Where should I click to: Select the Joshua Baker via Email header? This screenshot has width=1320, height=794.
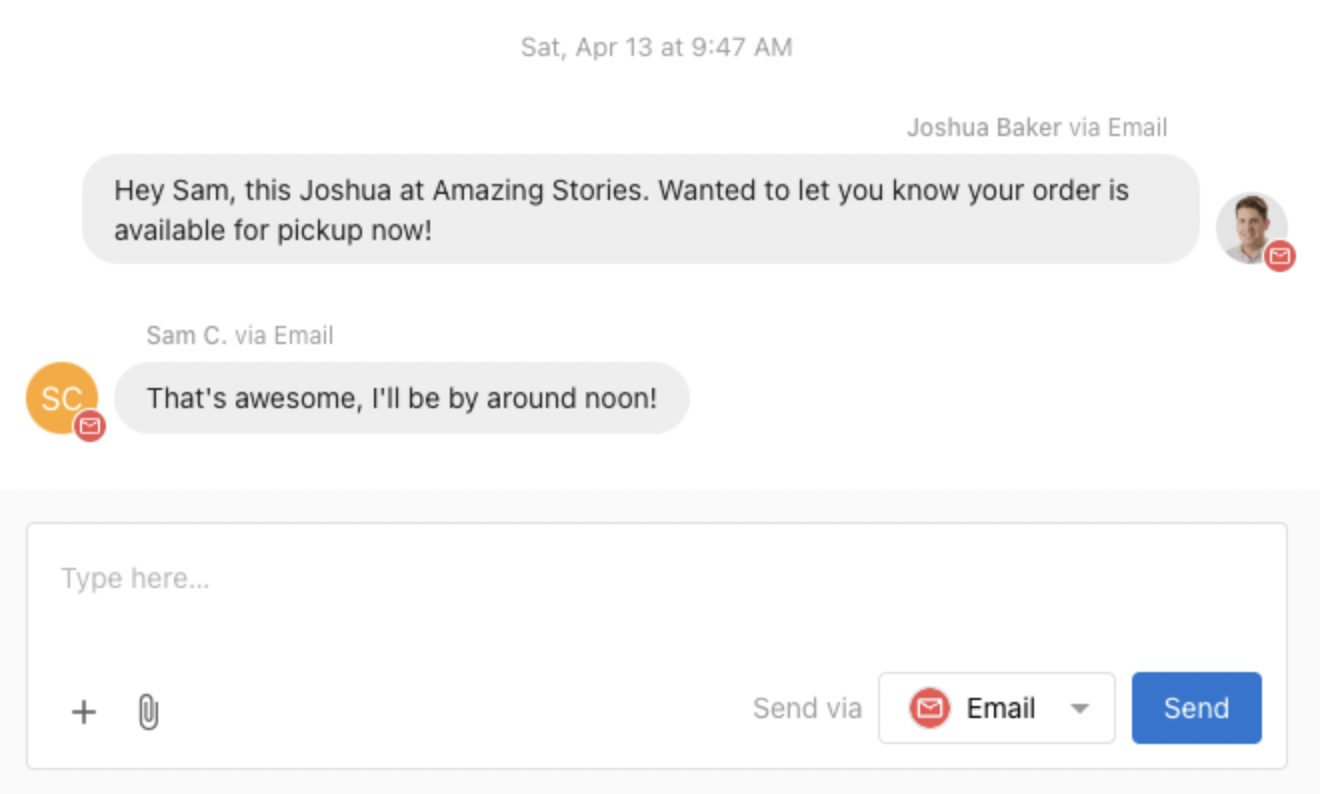click(x=1037, y=127)
